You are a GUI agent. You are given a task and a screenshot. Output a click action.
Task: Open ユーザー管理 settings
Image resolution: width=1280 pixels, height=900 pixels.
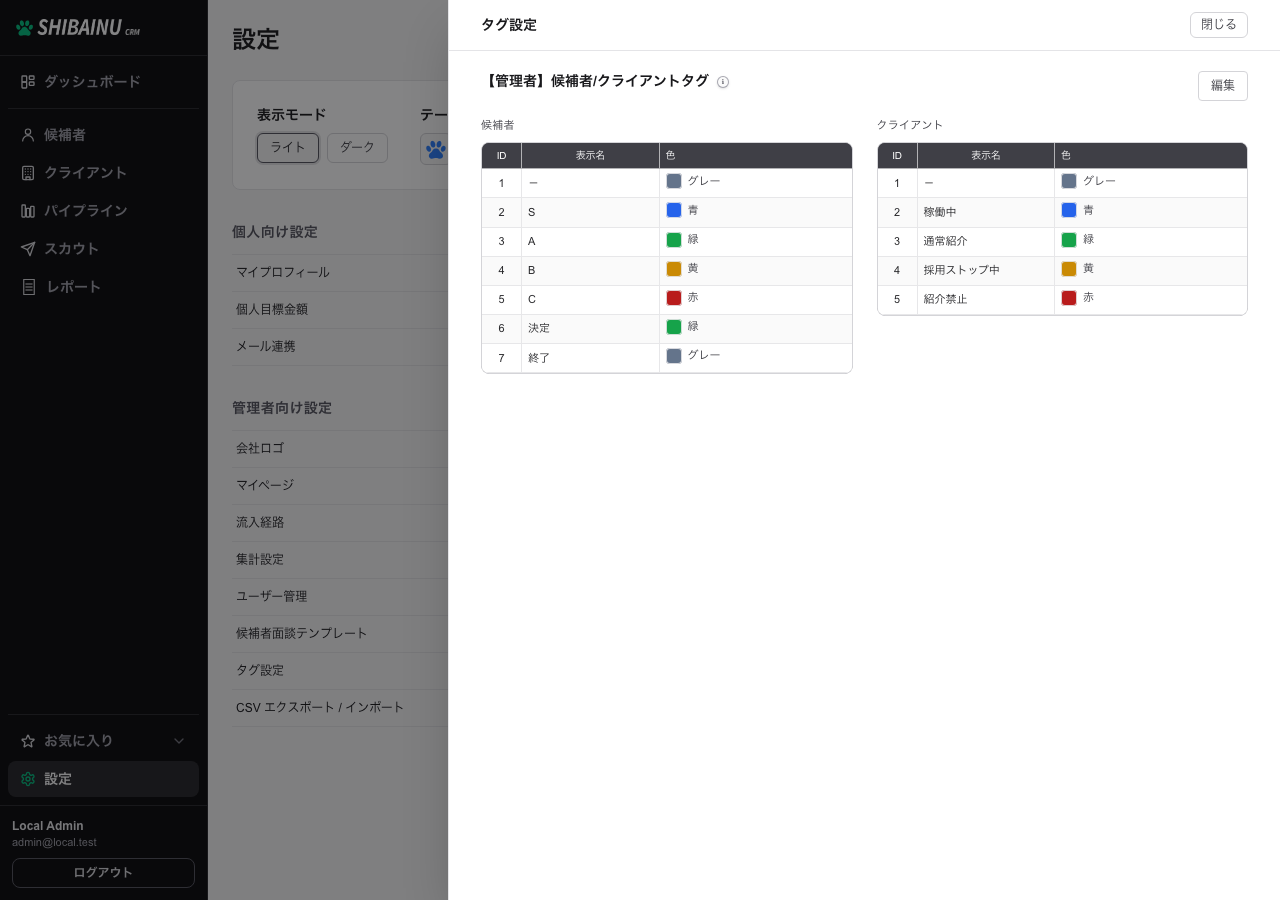click(272, 596)
